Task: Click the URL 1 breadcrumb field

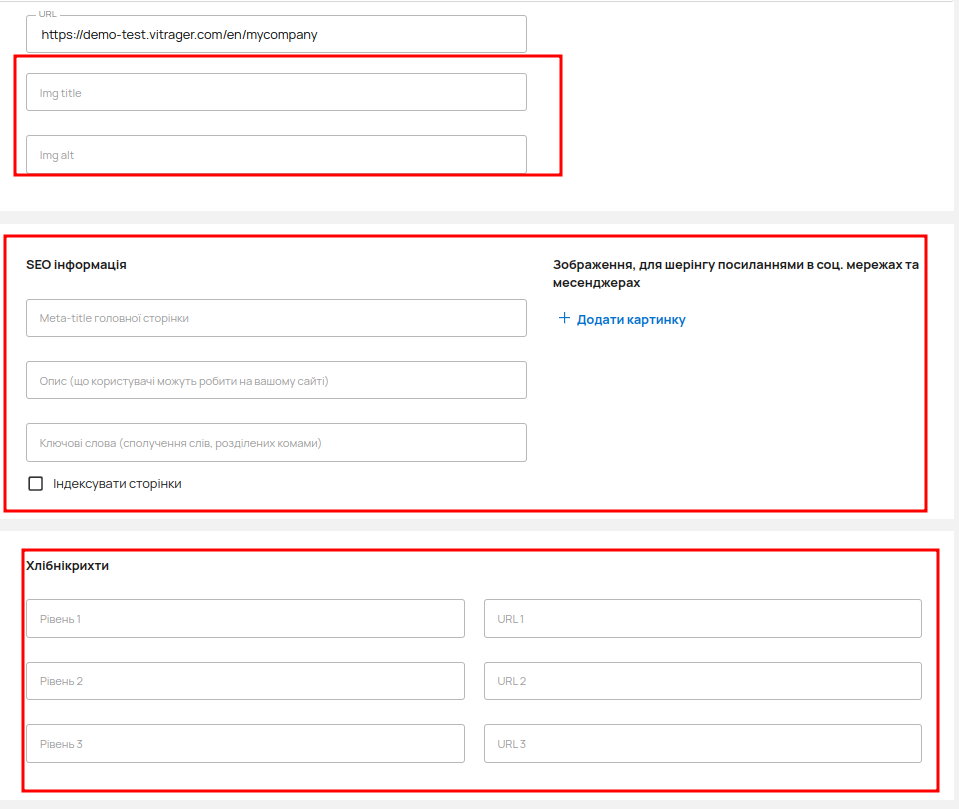Action: point(702,619)
